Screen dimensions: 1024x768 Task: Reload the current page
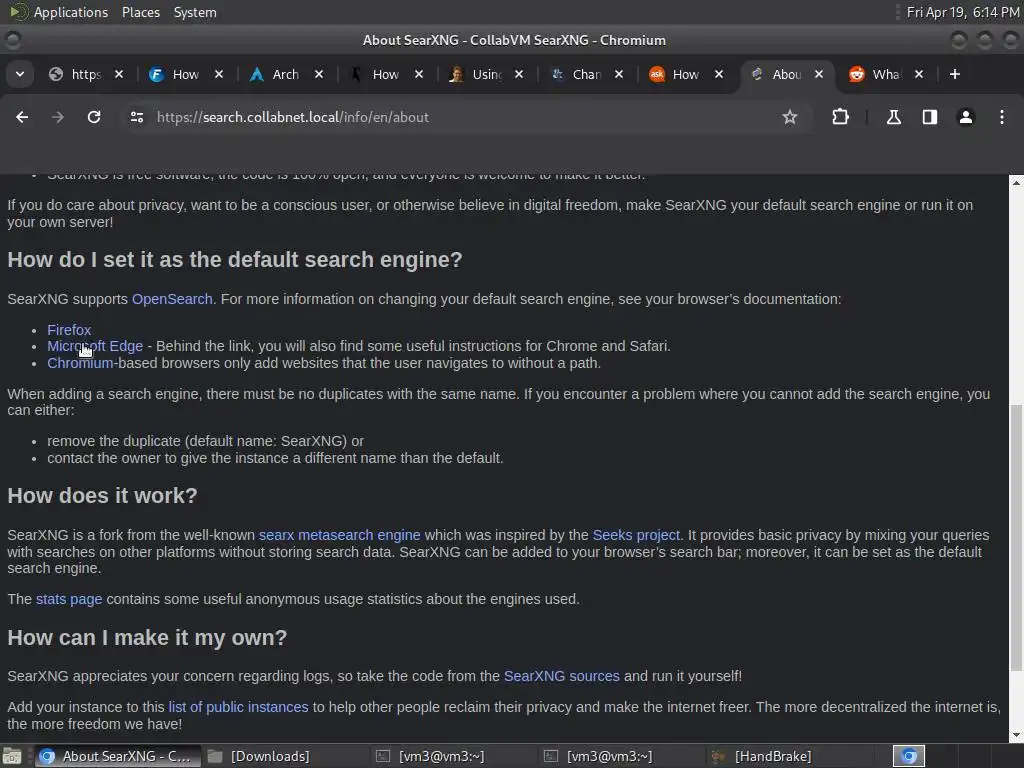pos(94,117)
